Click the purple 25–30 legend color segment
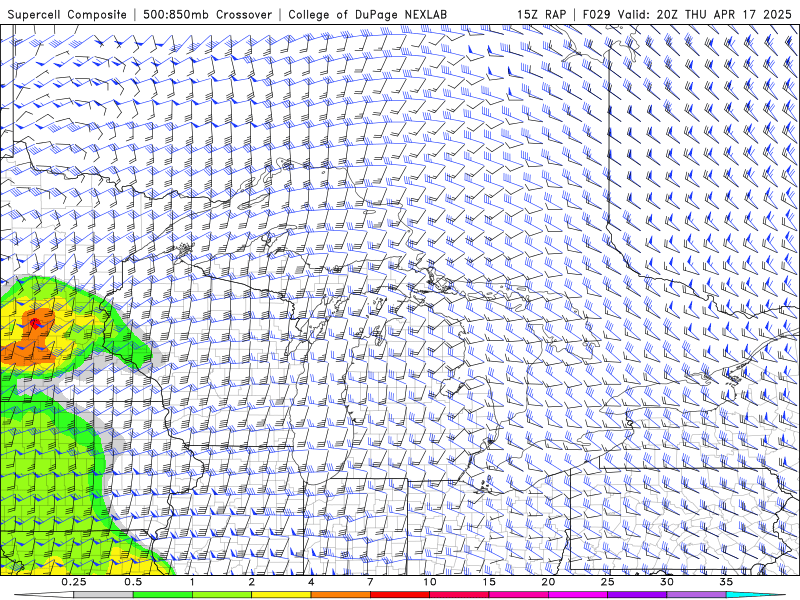This screenshot has height=600, width=800. point(637,595)
